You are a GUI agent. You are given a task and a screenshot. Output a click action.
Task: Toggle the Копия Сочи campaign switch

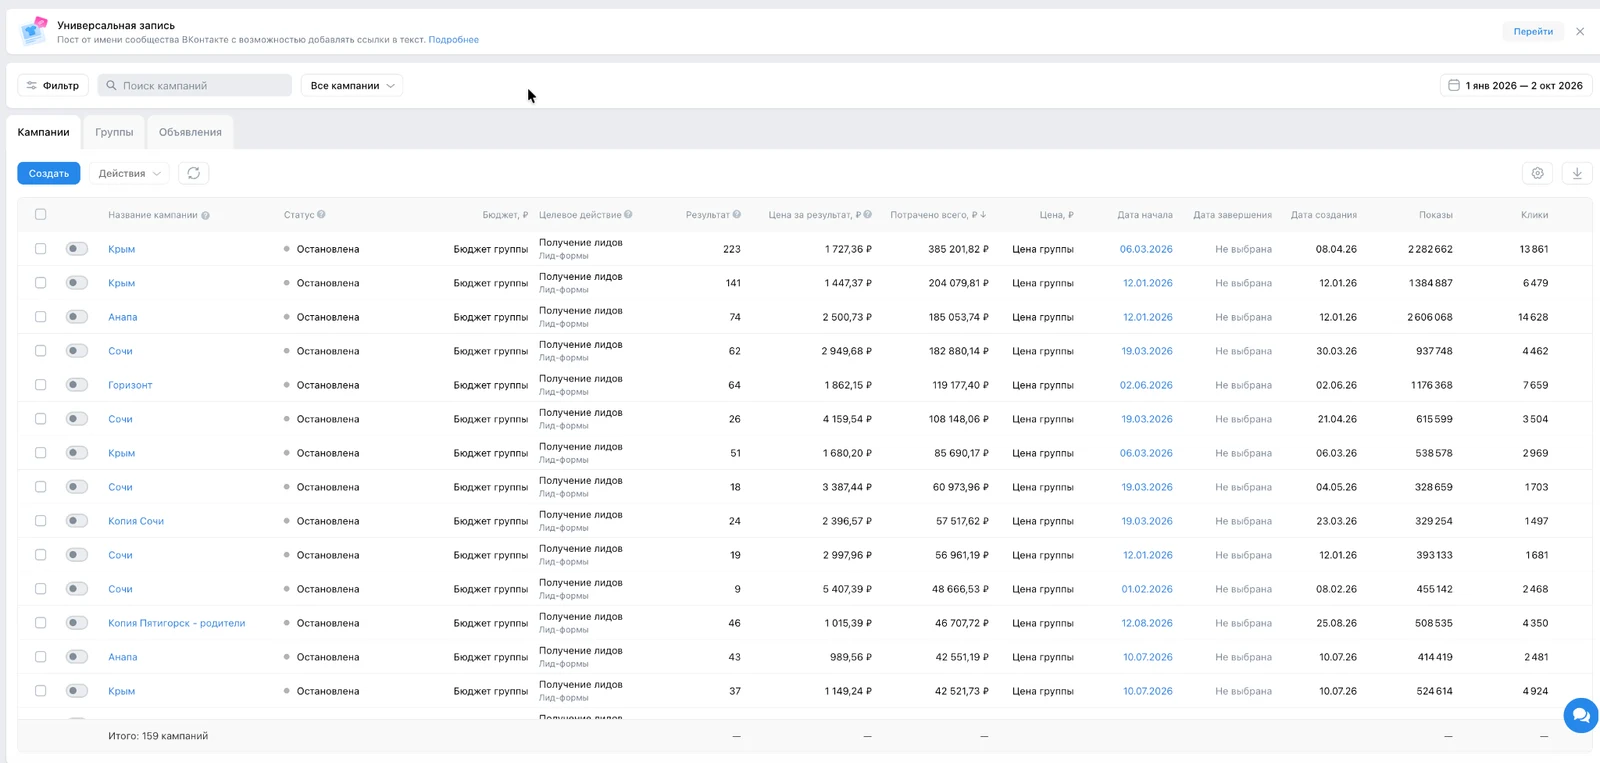coord(77,520)
